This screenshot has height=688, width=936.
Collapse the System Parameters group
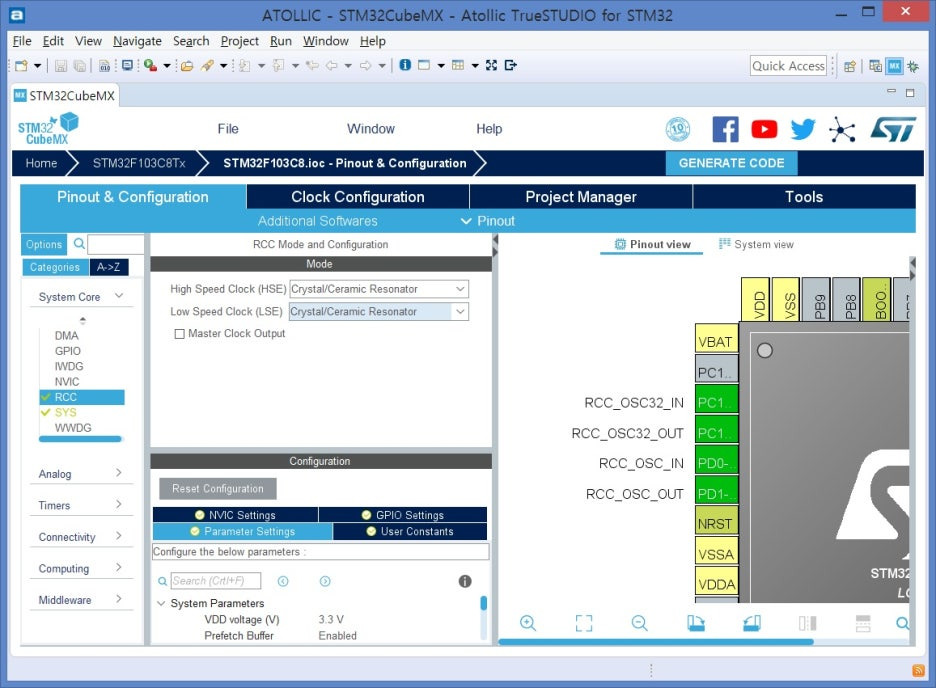(x=161, y=603)
